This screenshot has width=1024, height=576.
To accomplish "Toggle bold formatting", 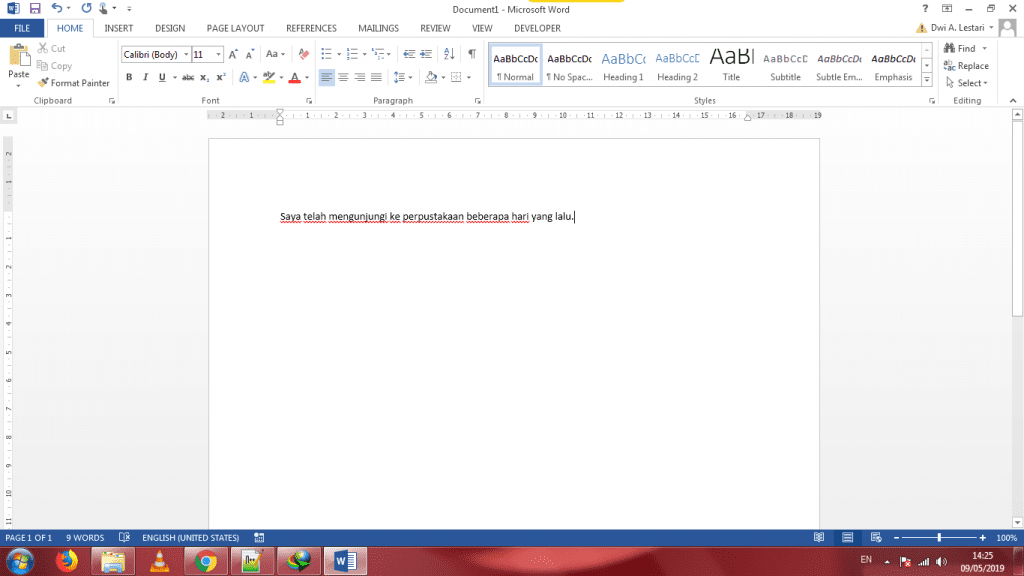I will (129, 77).
